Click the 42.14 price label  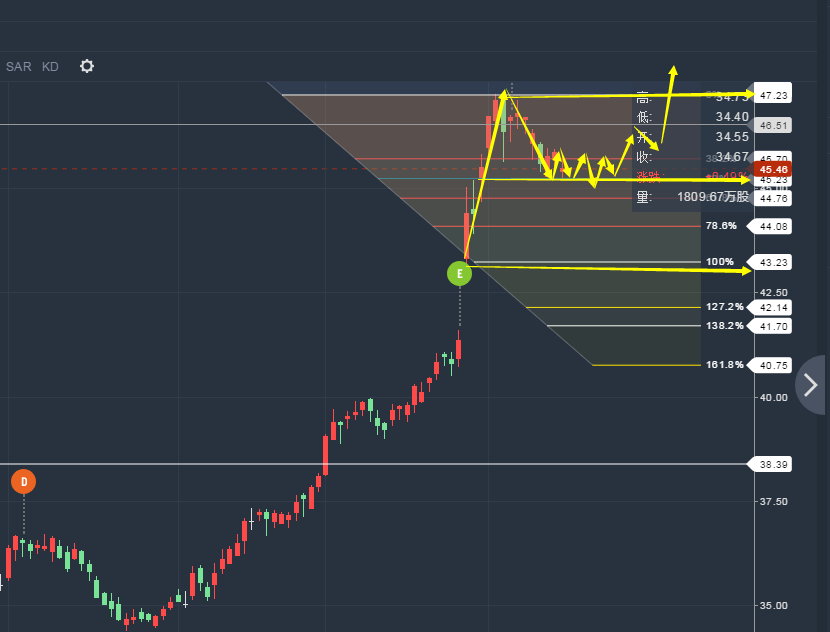(773, 308)
